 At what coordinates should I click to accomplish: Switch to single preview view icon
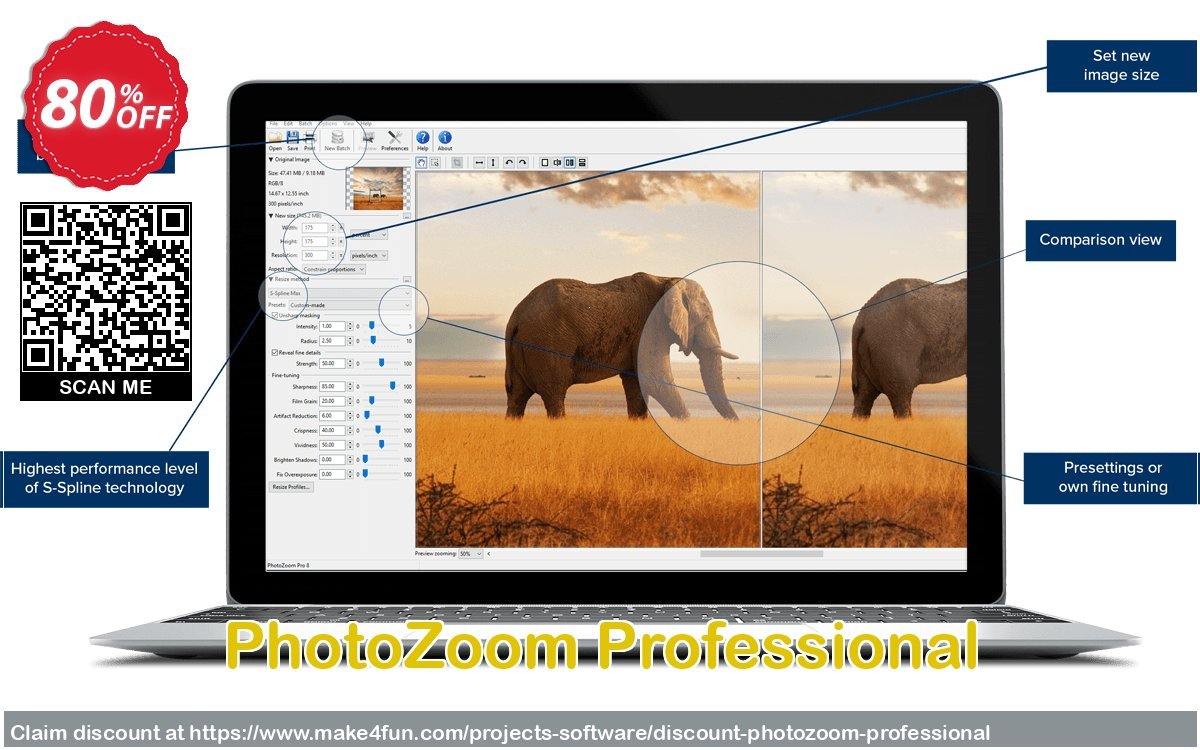click(x=545, y=163)
